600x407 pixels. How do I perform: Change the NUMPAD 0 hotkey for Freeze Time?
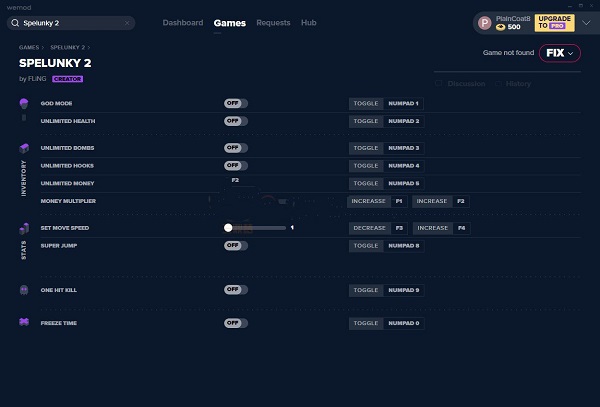coord(403,323)
